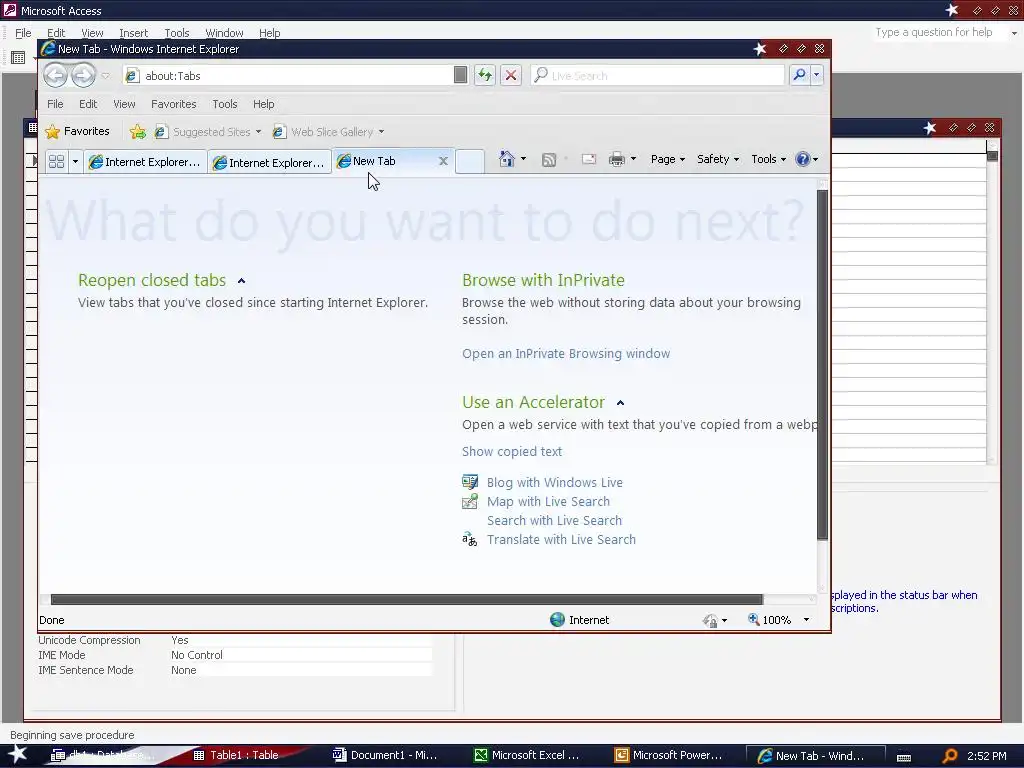Click the horizontal scrollbar of the page
Viewport: 1024px width, 768px height.
(406, 600)
